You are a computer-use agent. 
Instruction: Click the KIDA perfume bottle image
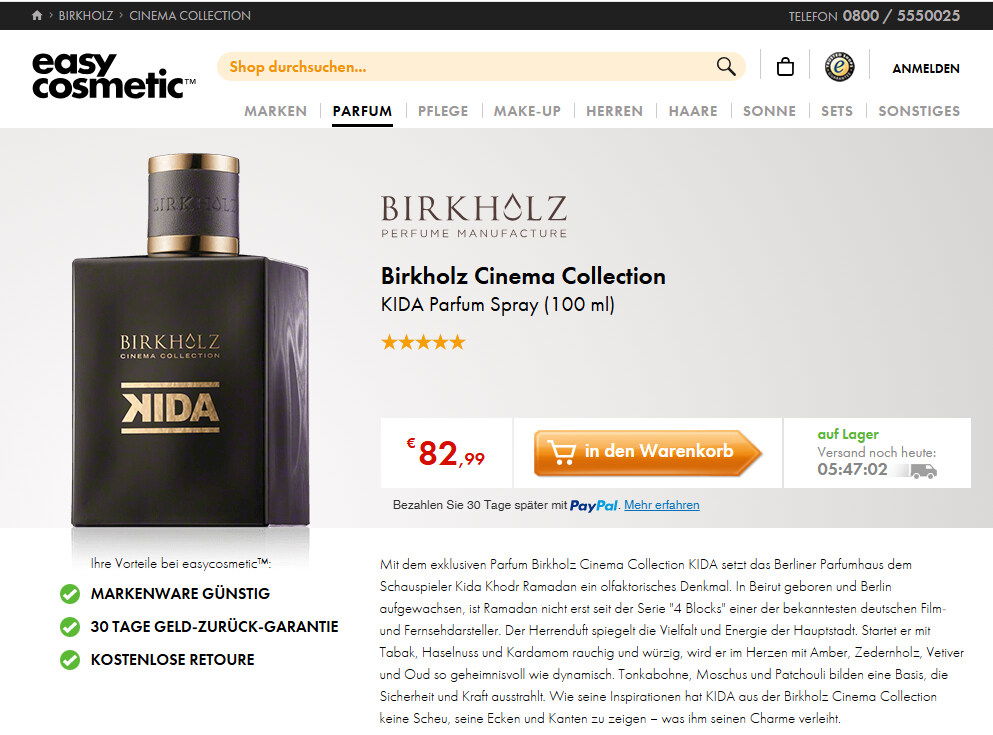(191, 340)
